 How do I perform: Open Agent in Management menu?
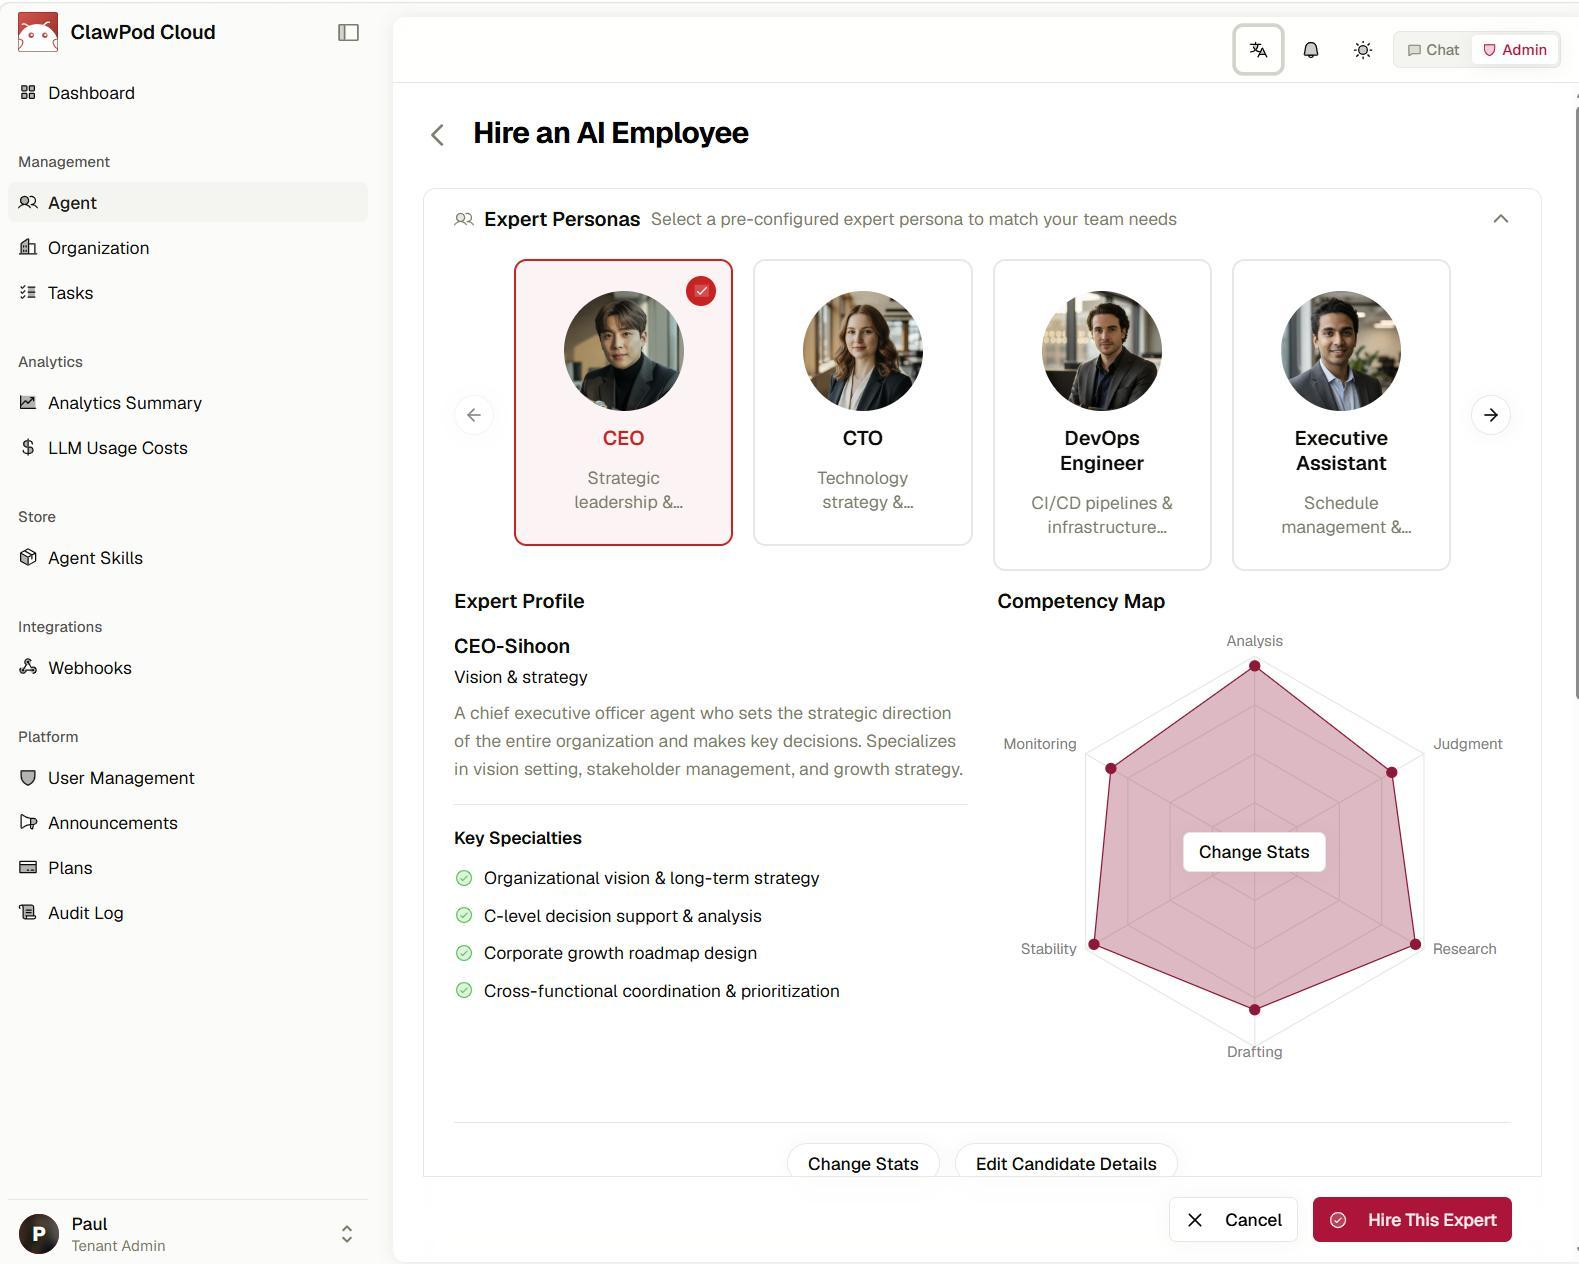point(188,203)
